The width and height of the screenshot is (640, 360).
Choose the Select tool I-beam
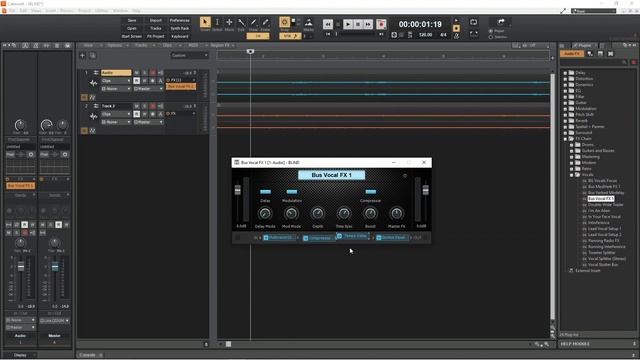click(217, 22)
